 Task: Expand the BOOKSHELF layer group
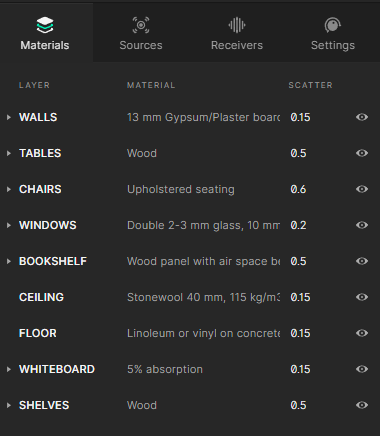coord(9,261)
